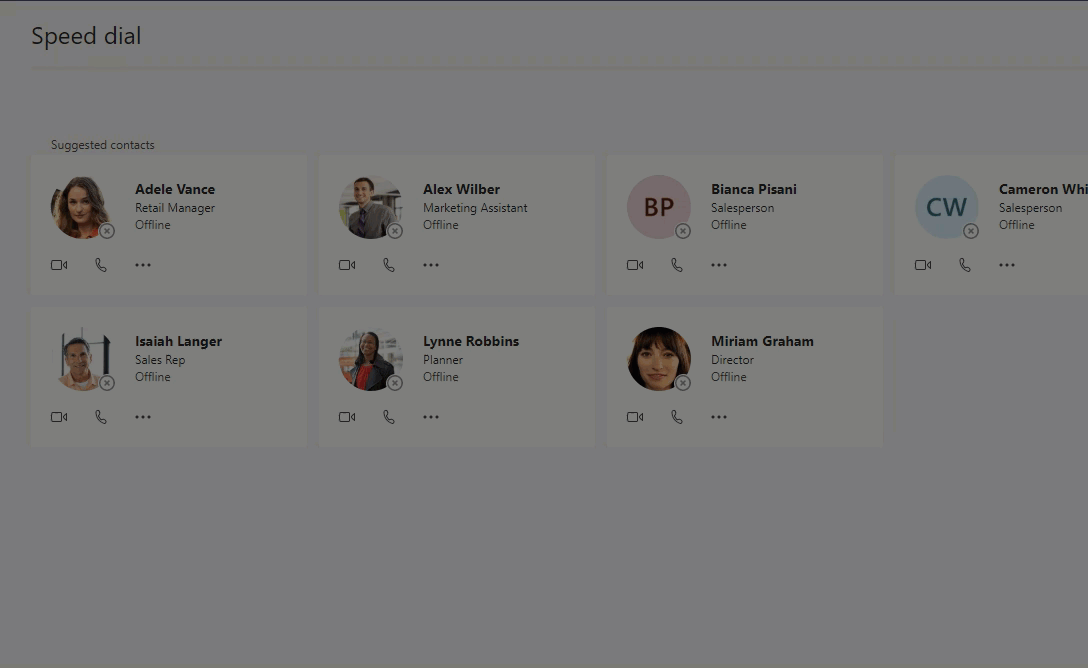Open more options for Isaiah Langer
The height and width of the screenshot is (668, 1088).
click(143, 417)
